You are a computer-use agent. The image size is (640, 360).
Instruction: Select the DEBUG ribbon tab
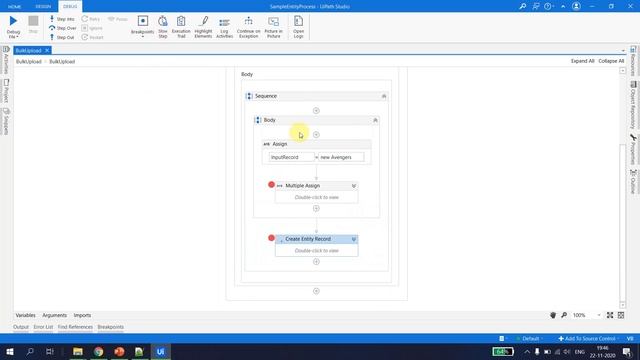click(x=70, y=7)
